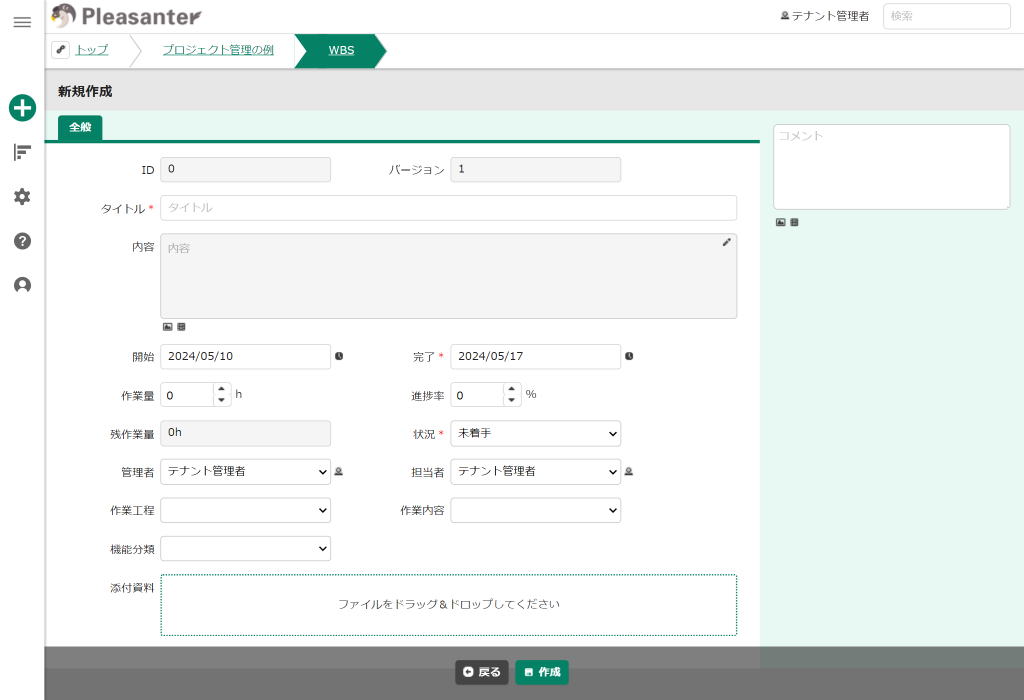
Task: Click the 添付資料 file drop zone
Action: click(x=449, y=605)
